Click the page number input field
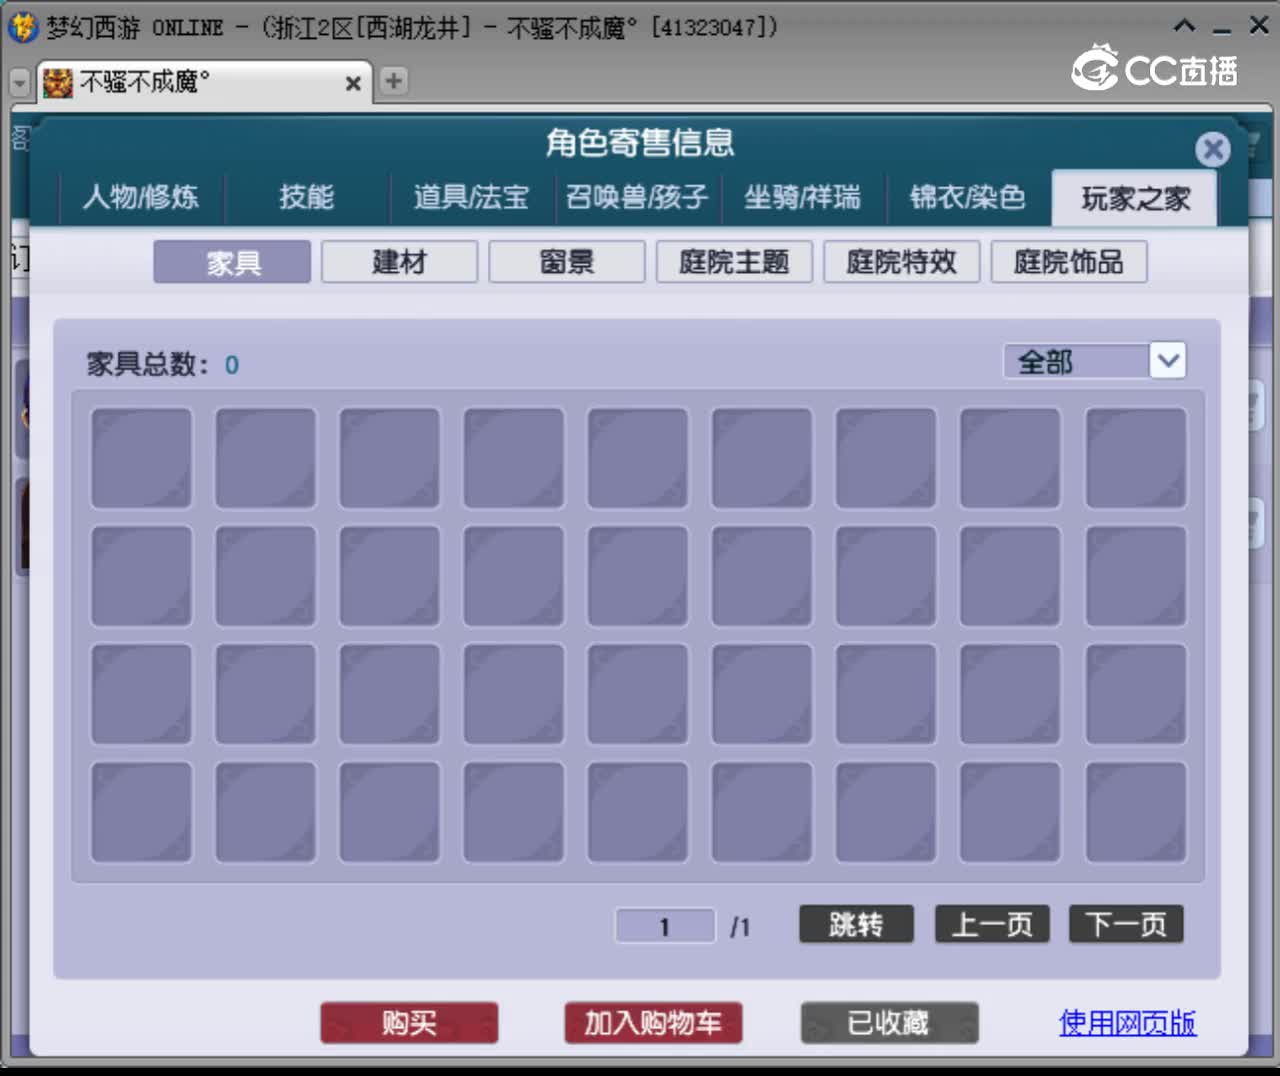The height and width of the screenshot is (1076, 1280). [x=665, y=926]
